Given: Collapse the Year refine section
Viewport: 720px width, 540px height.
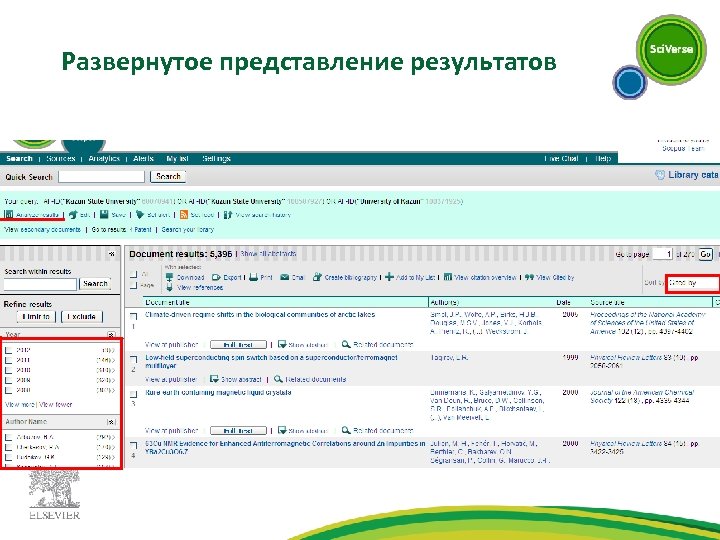Looking at the screenshot, I should [x=111, y=335].
